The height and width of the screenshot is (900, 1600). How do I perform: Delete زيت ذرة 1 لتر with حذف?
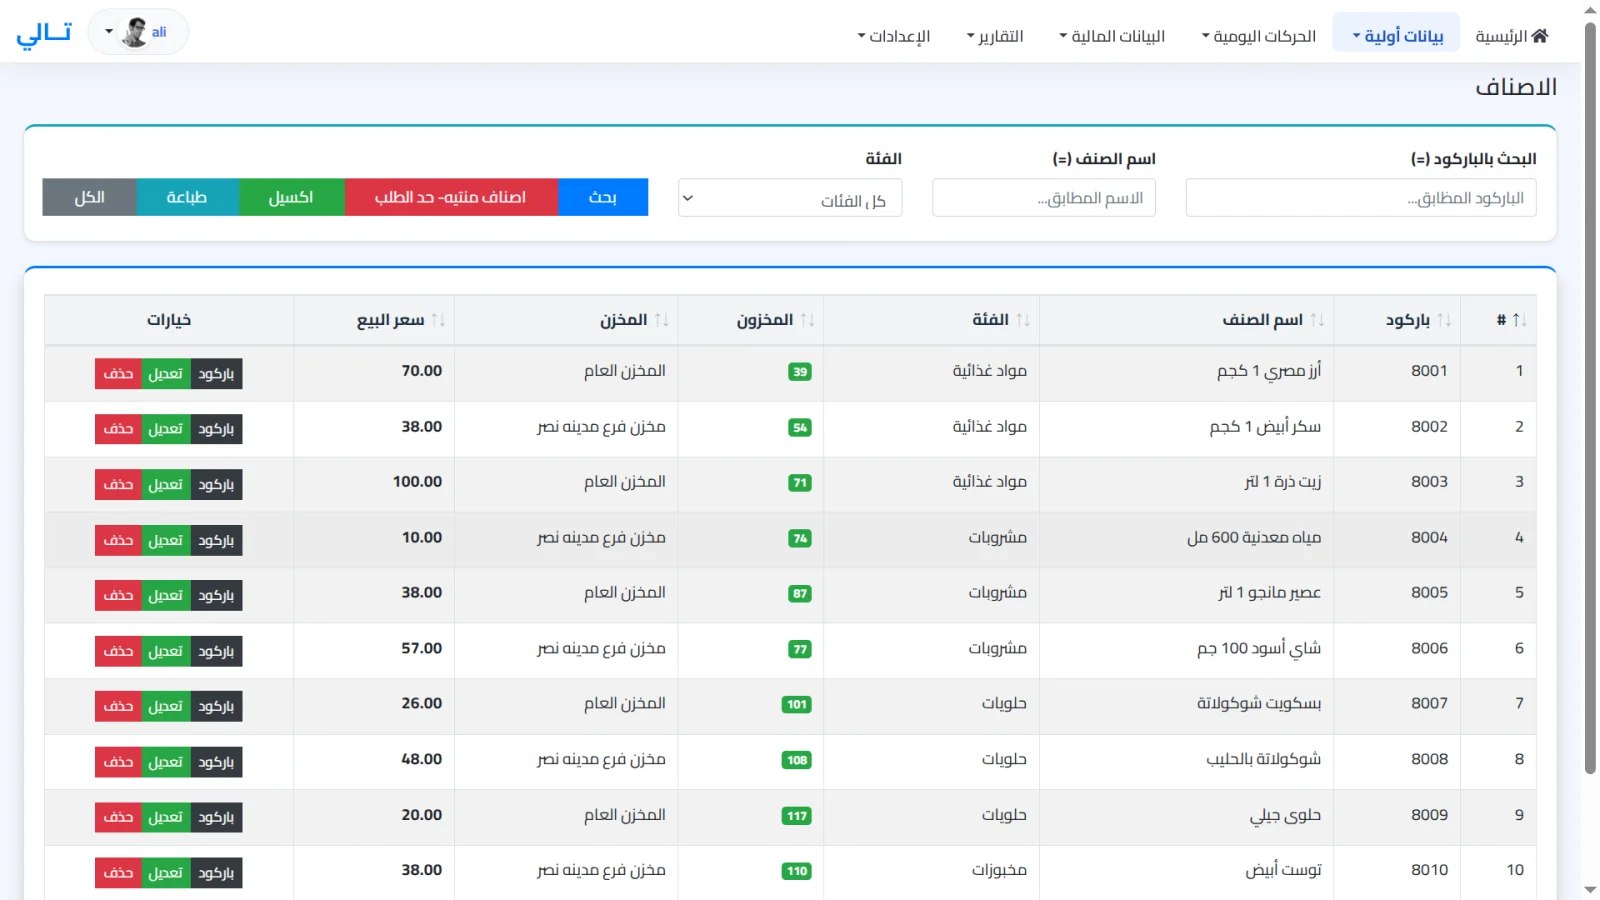118,485
